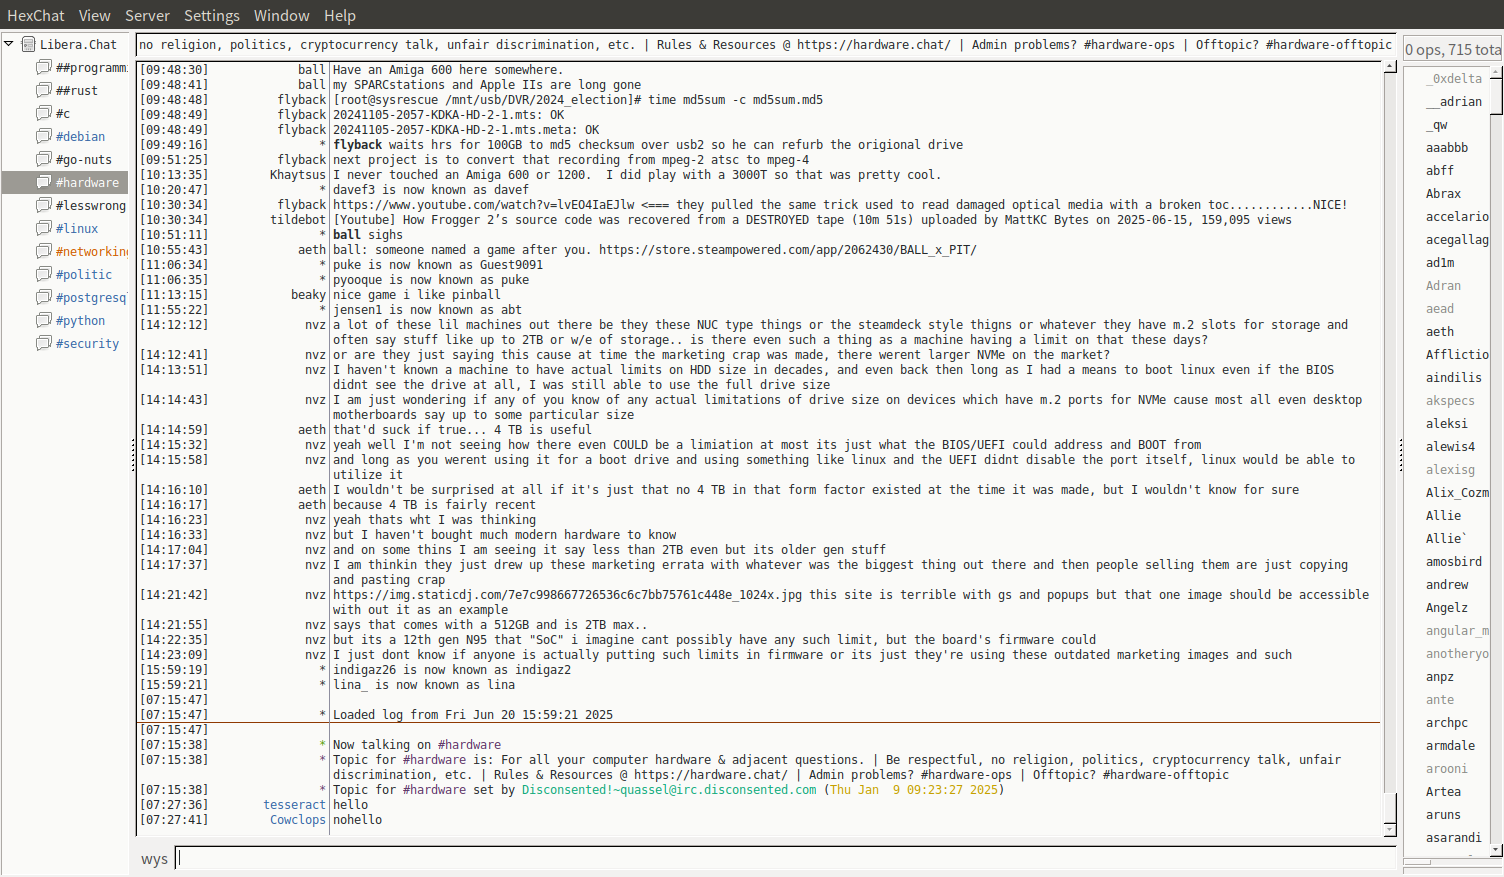Click the #linux channel icon
This screenshot has width=1504, height=877.
click(x=44, y=228)
